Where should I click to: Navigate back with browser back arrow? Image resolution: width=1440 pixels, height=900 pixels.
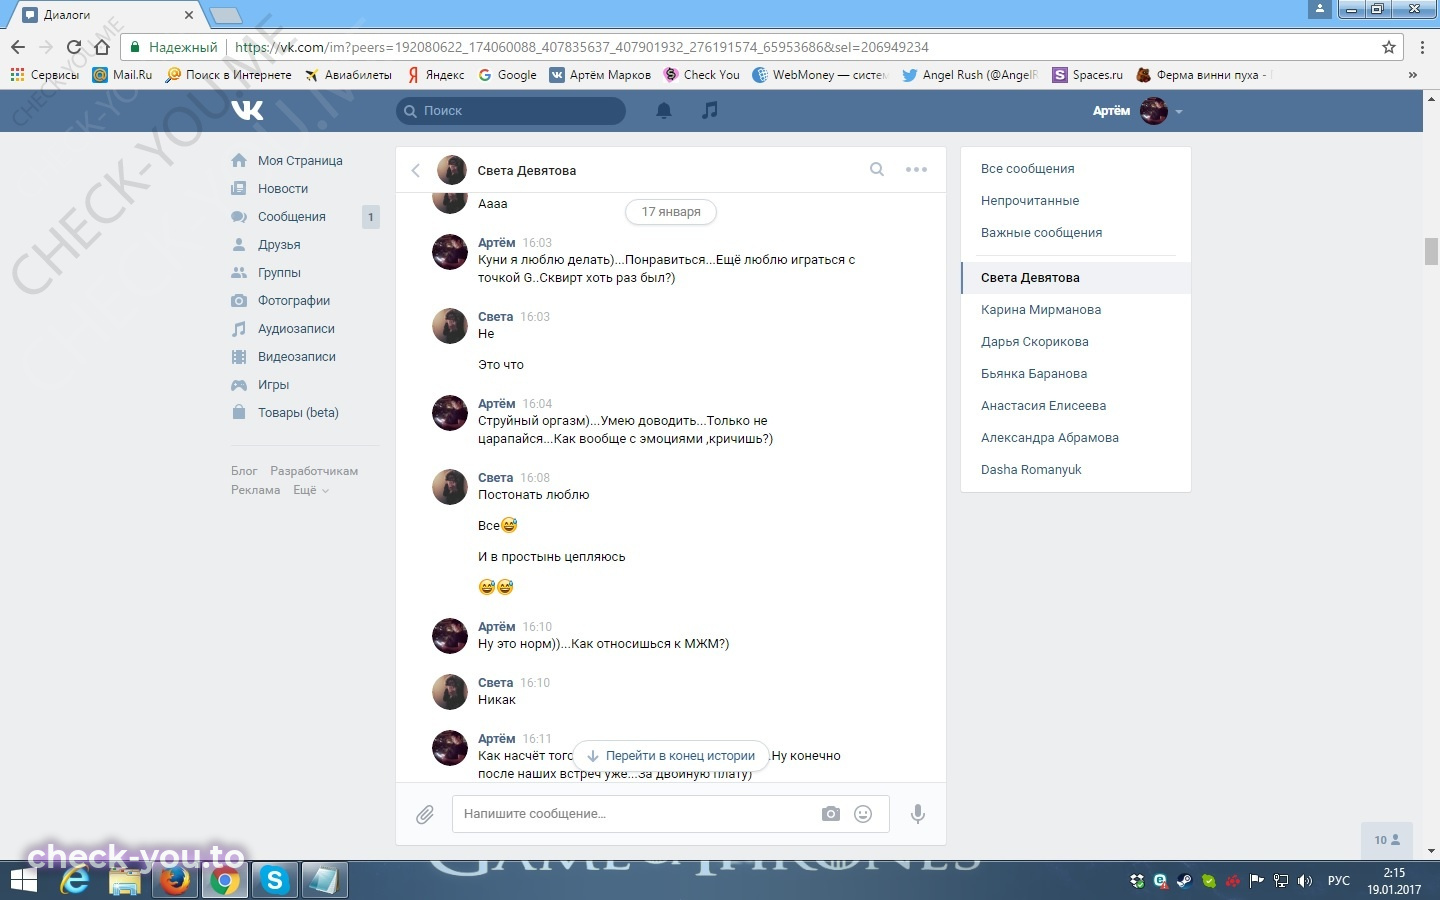coord(17,47)
